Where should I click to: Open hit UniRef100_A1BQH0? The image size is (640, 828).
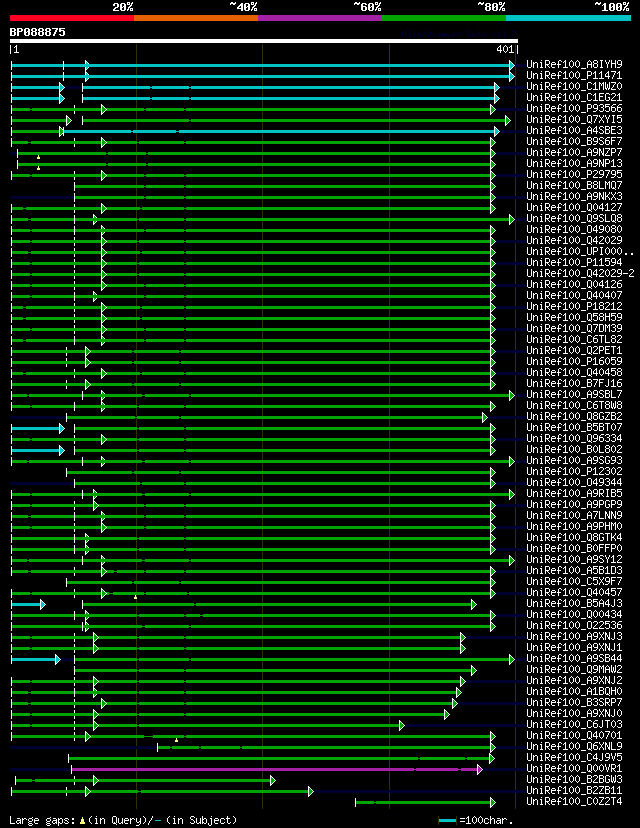574,691
